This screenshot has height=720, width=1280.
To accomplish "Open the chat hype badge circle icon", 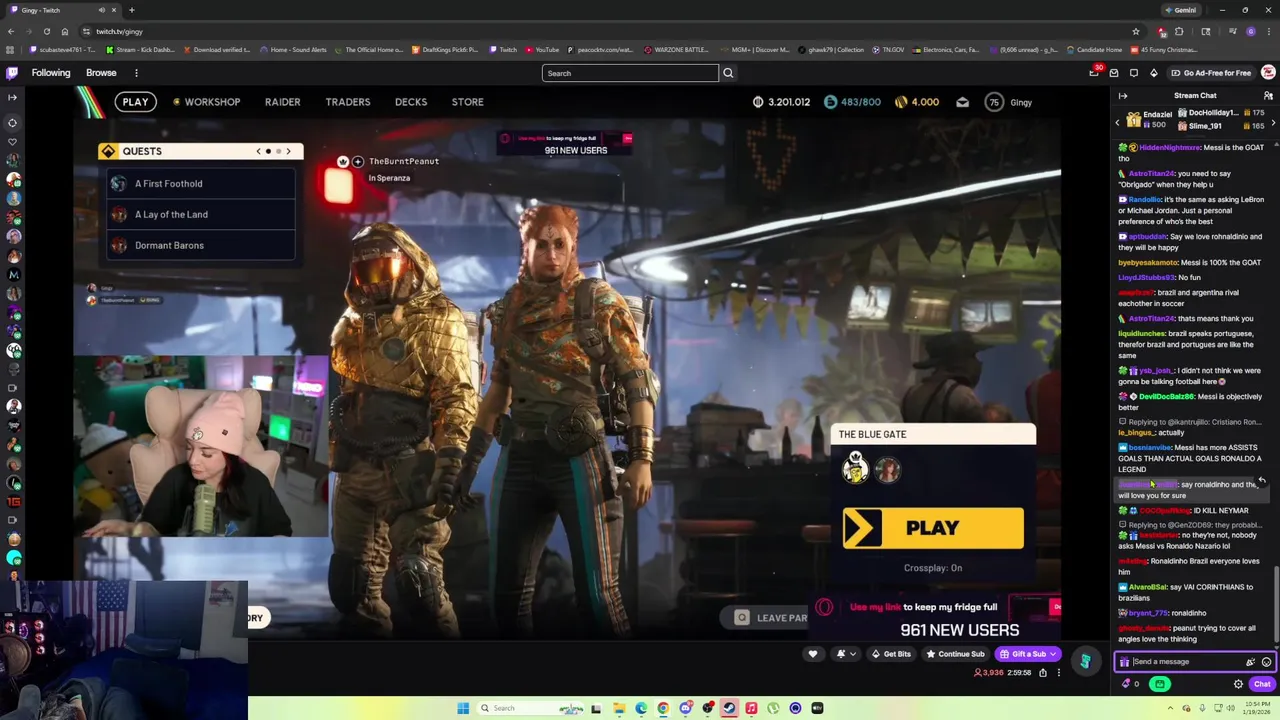I will (x=1084, y=660).
